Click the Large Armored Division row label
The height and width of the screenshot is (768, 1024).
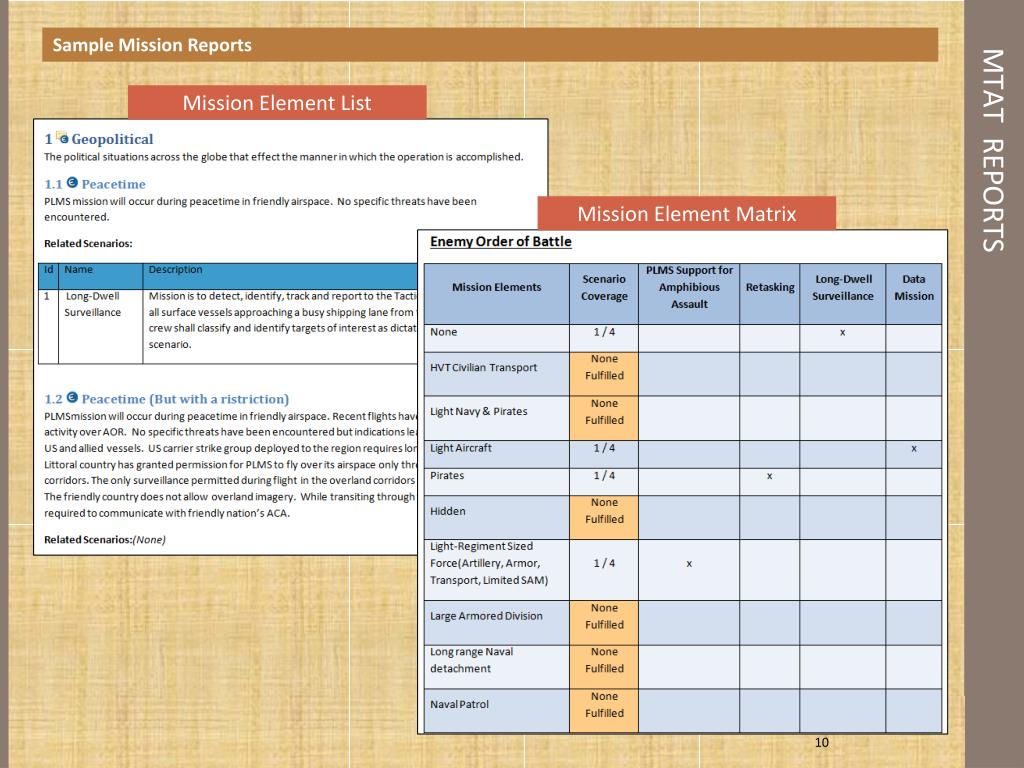click(x=486, y=616)
